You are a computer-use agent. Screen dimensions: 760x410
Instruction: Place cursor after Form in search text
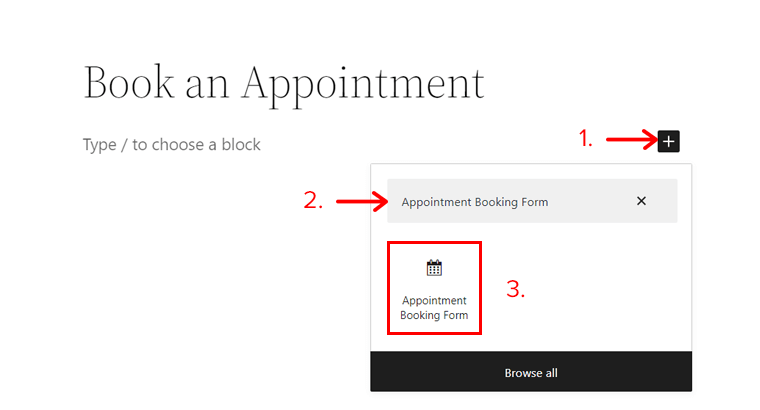(549, 202)
